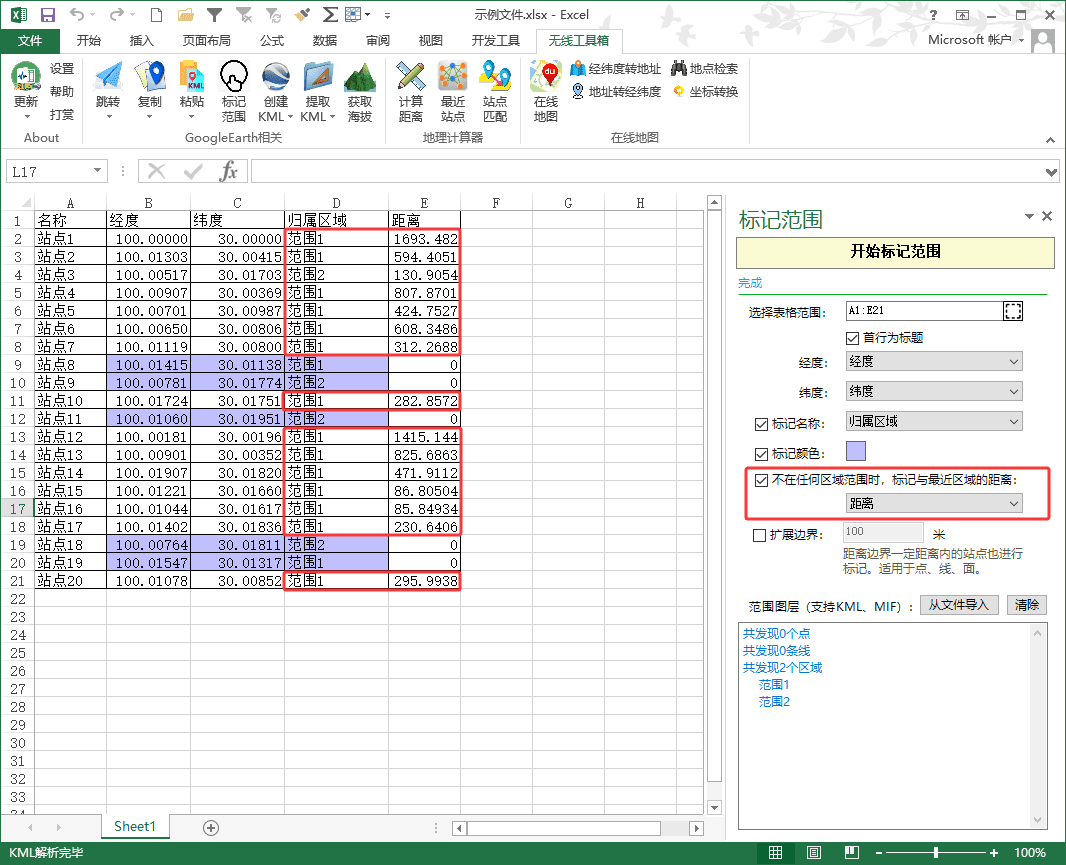
Task: Expand the formula bar
Action: pos(1051,172)
